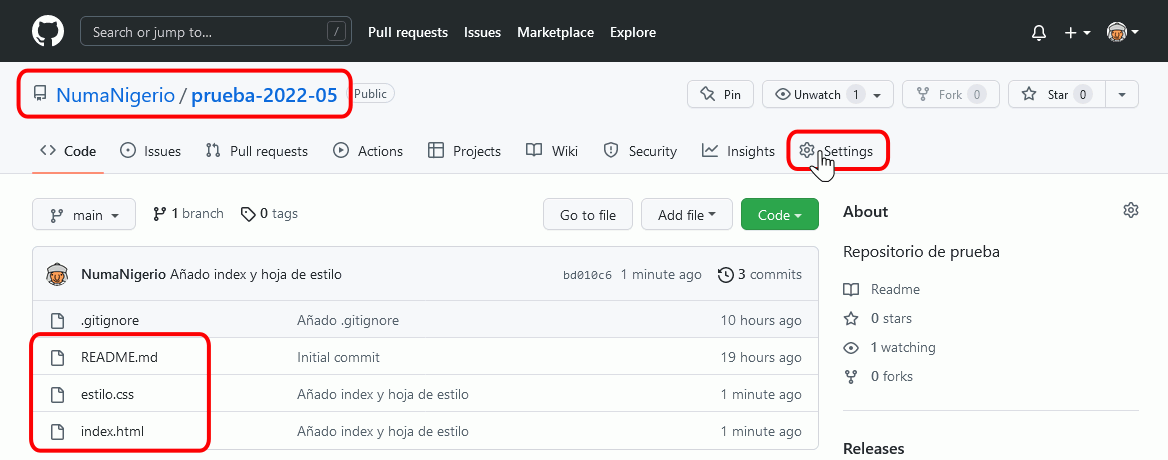Open the Añado .gitignore commit message

click(x=348, y=320)
